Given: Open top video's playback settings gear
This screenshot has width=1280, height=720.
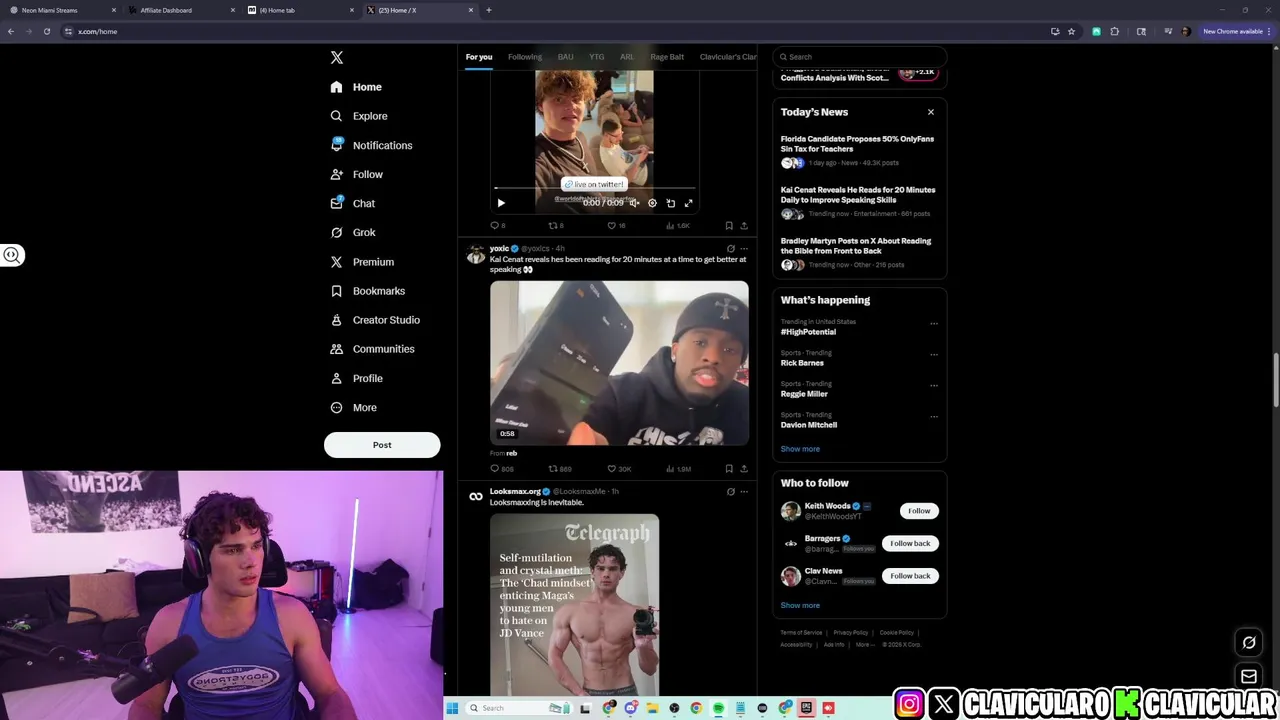Looking at the screenshot, I should click(x=652, y=203).
